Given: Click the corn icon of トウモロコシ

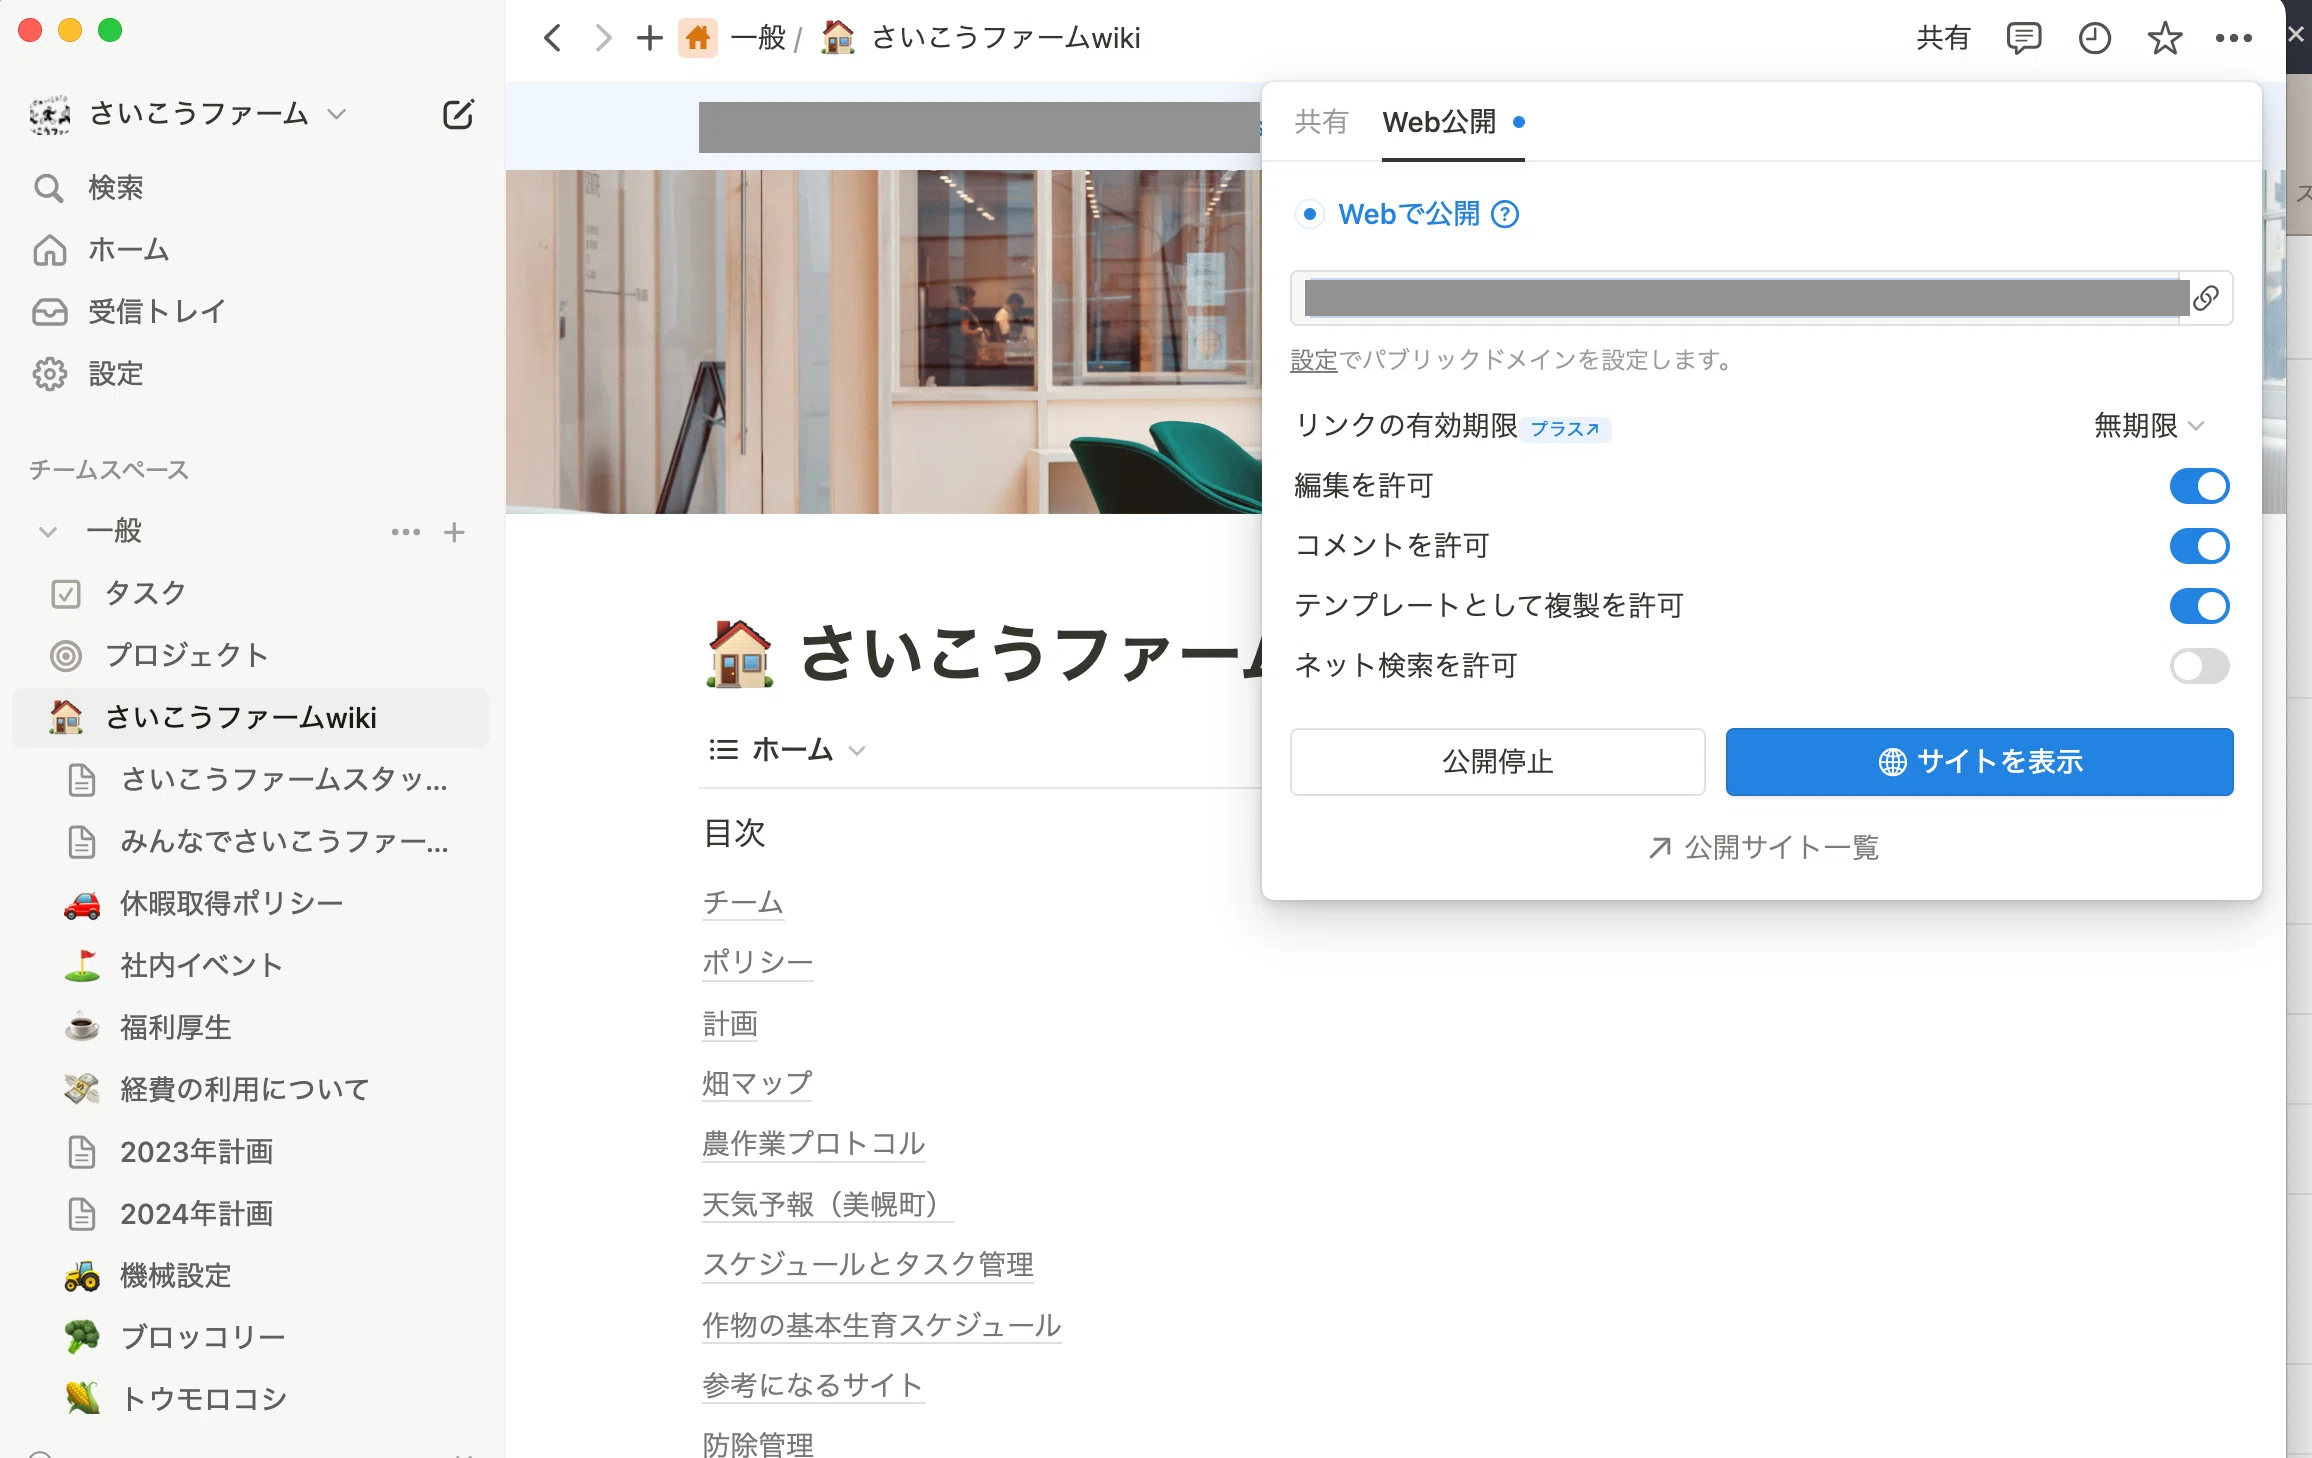Looking at the screenshot, I should pos(82,1399).
